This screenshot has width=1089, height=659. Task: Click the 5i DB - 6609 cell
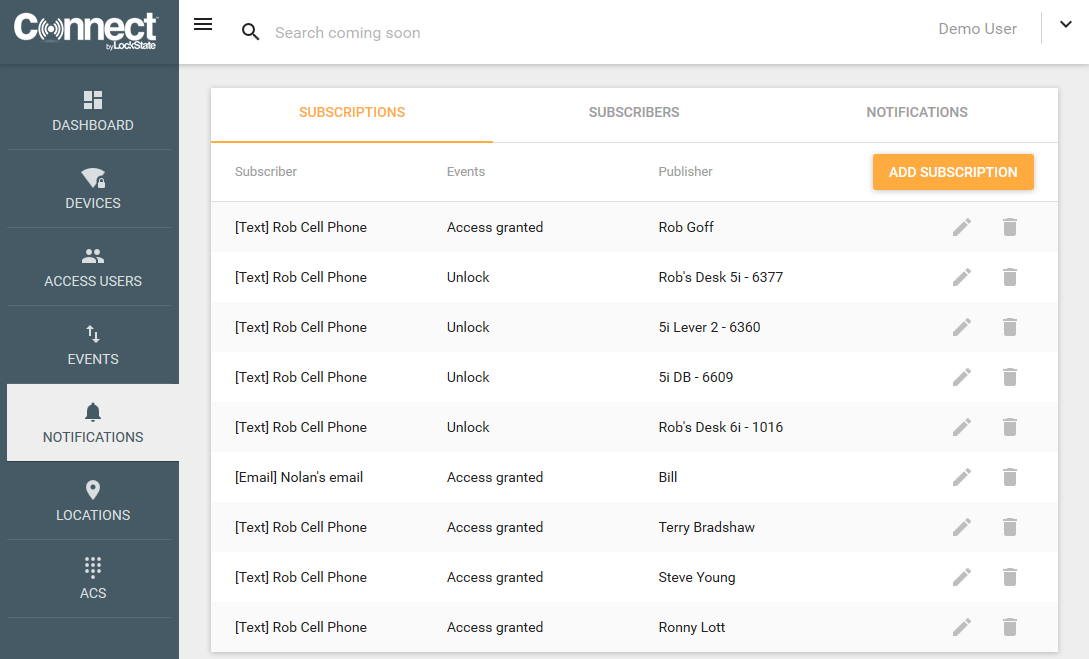pos(696,377)
